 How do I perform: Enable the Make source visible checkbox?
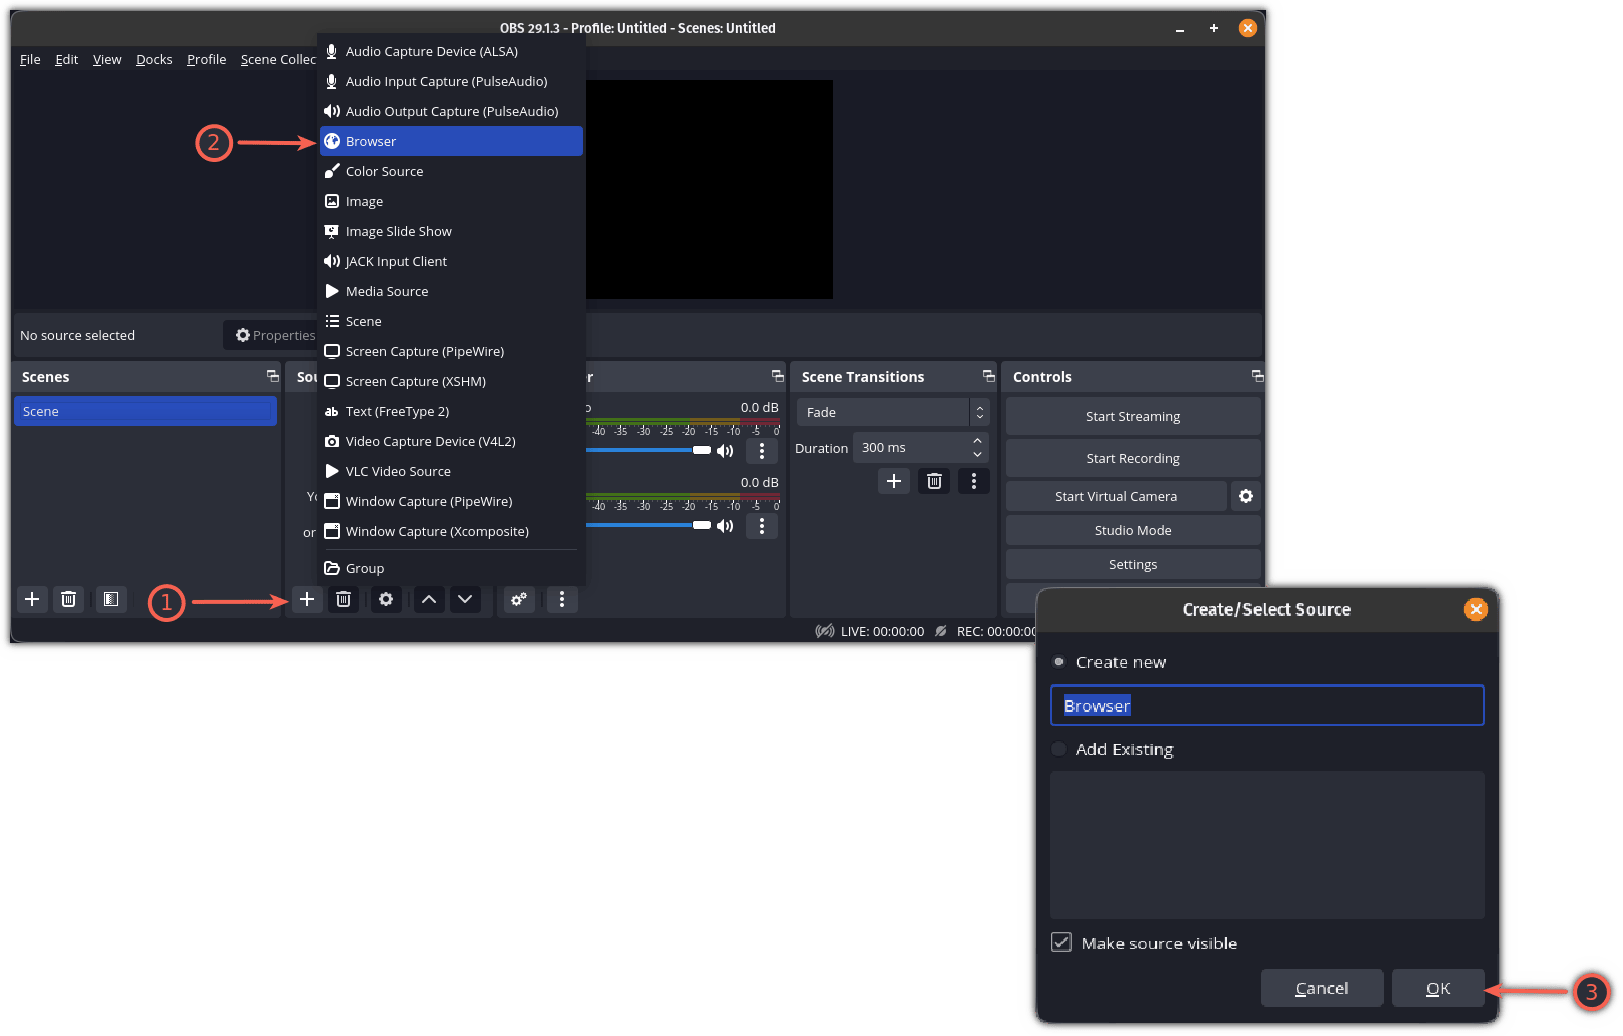pyautogui.click(x=1062, y=942)
